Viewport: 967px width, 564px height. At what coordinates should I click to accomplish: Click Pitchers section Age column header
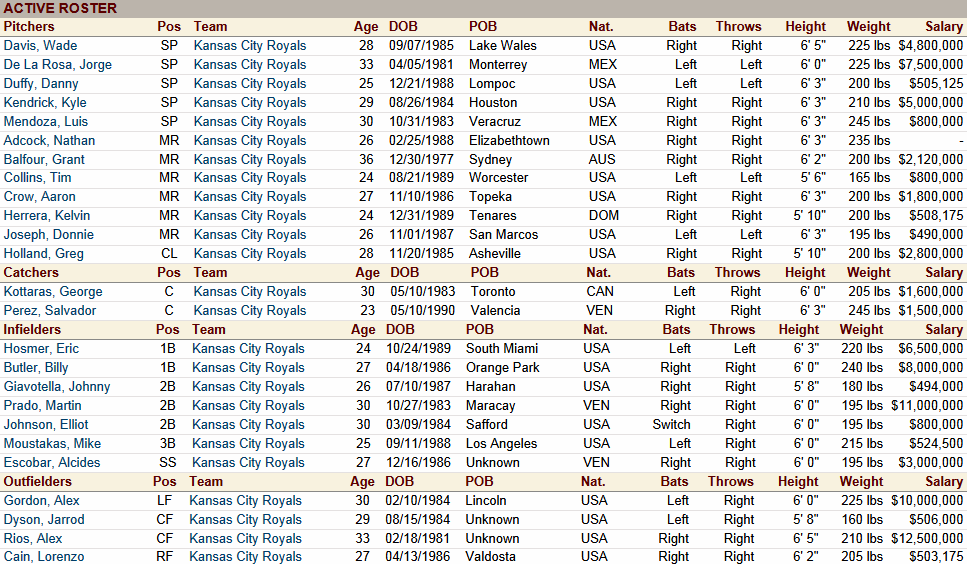(366, 27)
